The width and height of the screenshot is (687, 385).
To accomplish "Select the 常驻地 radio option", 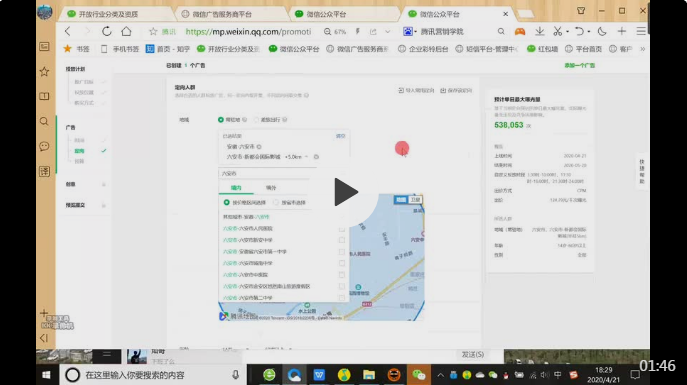I will [221, 120].
